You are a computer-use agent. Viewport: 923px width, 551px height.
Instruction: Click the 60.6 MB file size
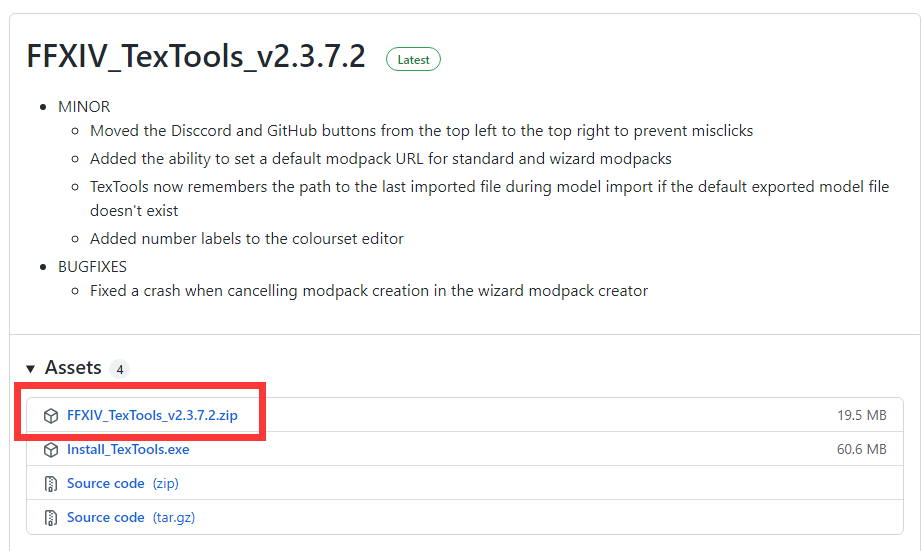pyautogui.click(x=861, y=450)
